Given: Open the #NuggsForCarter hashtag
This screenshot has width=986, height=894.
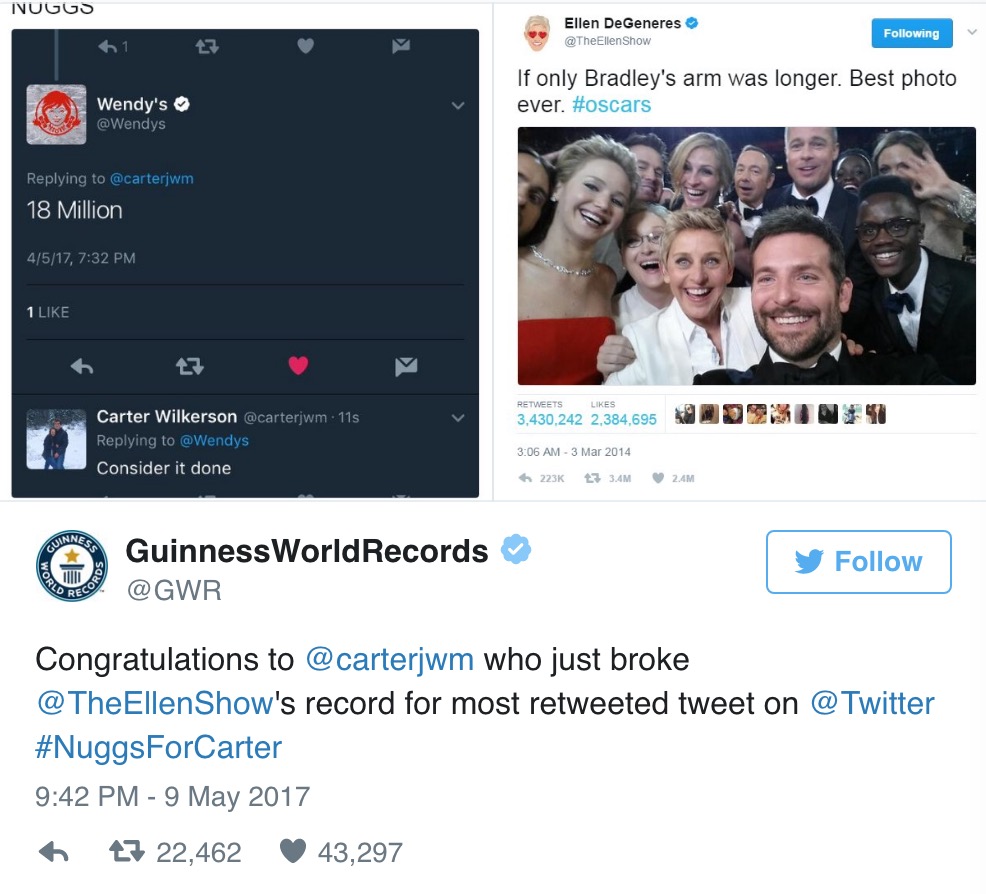Looking at the screenshot, I should point(159,747).
